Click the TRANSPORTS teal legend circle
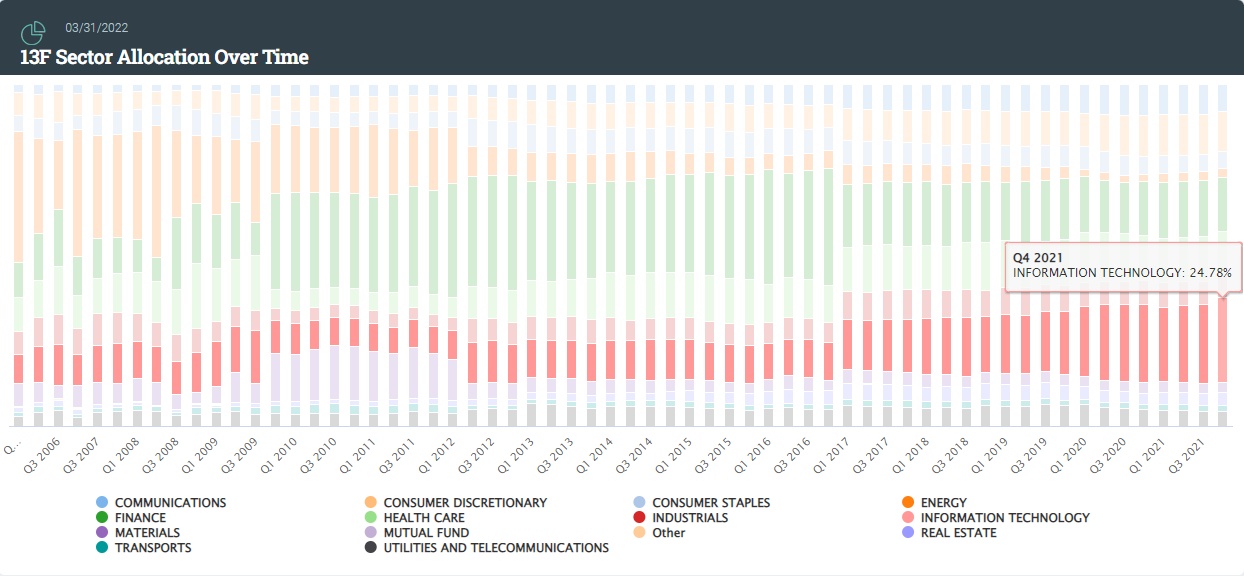The height and width of the screenshot is (576, 1244). tap(102, 547)
